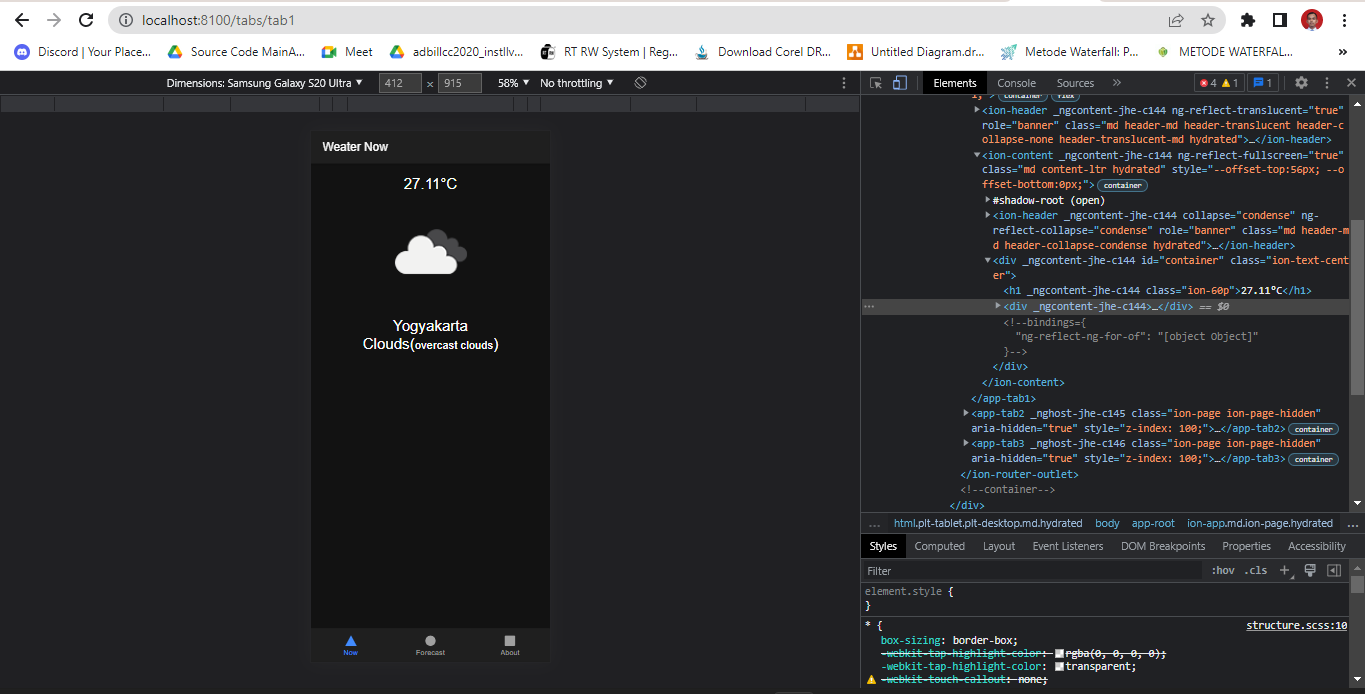The height and width of the screenshot is (694, 1365).
Task: Open the Styles tab
Action: tap(883, 546)
